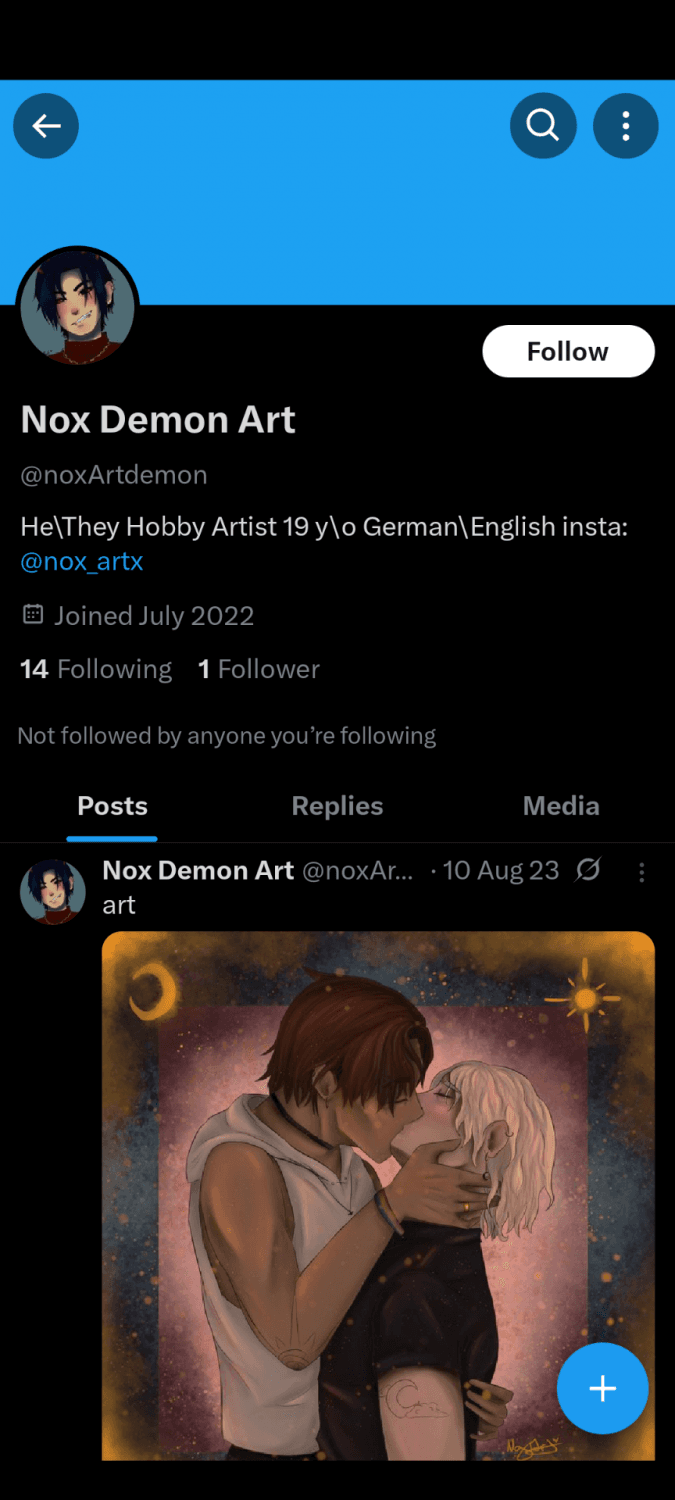Click the Nox Demon Art name in the post

tap(197, 870)
